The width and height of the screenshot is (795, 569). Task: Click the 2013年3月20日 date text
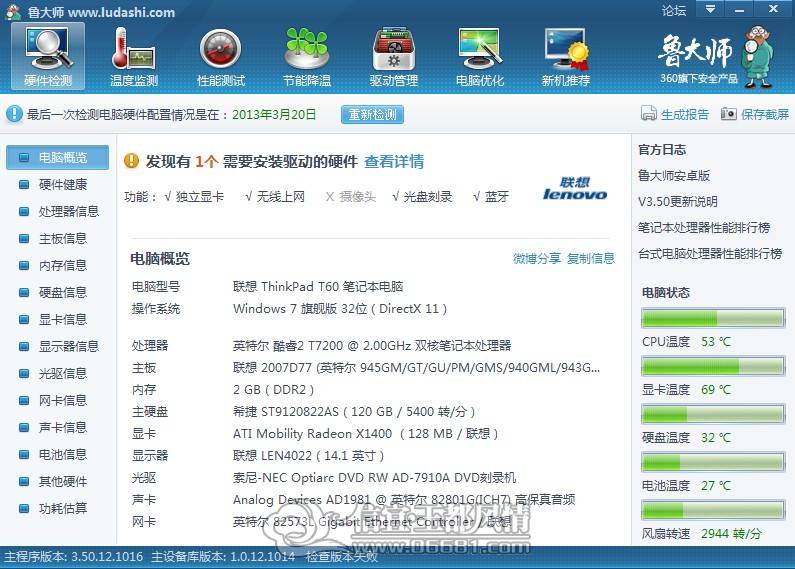pos(274,114)
